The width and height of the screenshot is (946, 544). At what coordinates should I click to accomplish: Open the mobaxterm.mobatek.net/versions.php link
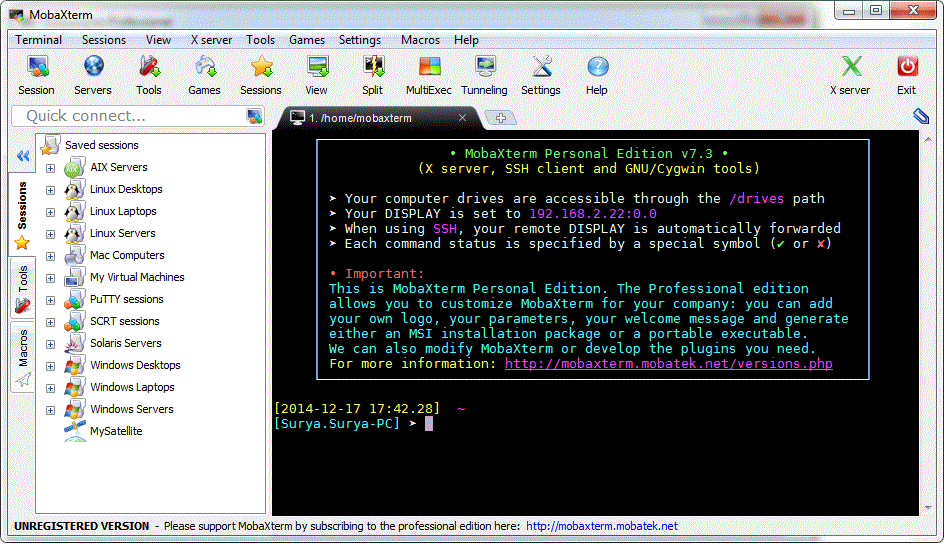[x=668, y=364]
